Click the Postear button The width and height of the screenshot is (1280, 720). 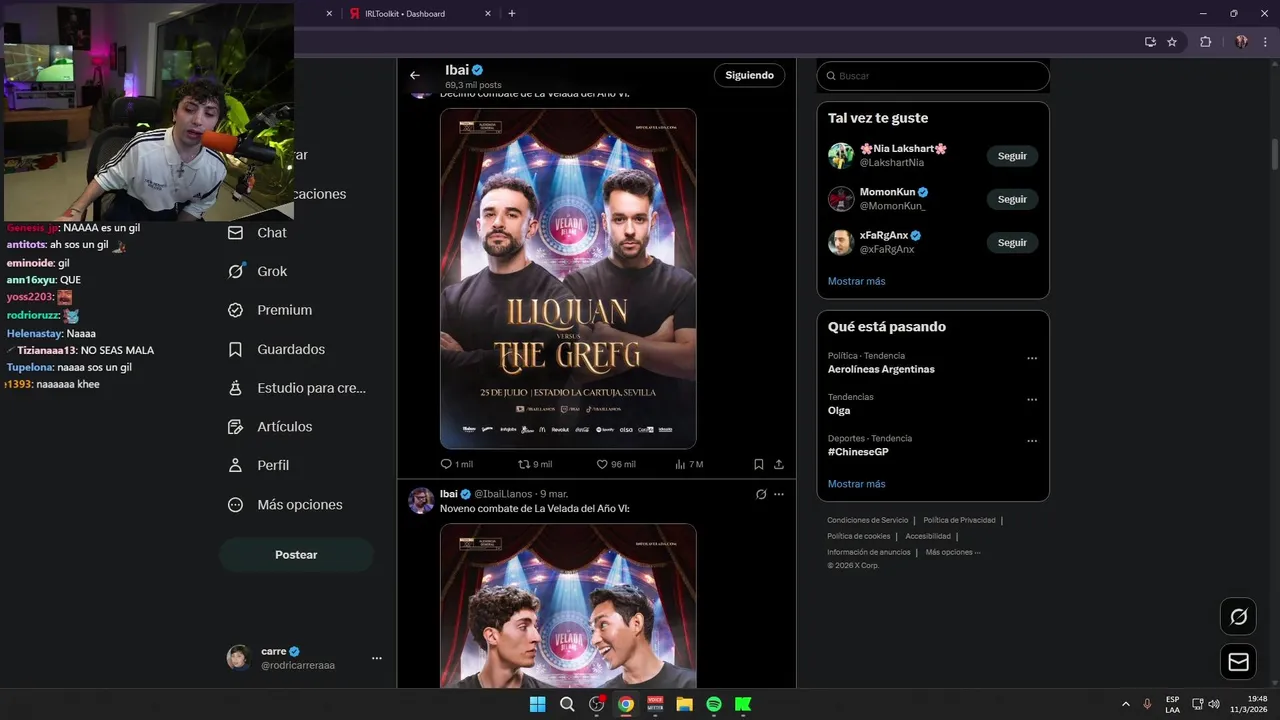tap(296, 555)
